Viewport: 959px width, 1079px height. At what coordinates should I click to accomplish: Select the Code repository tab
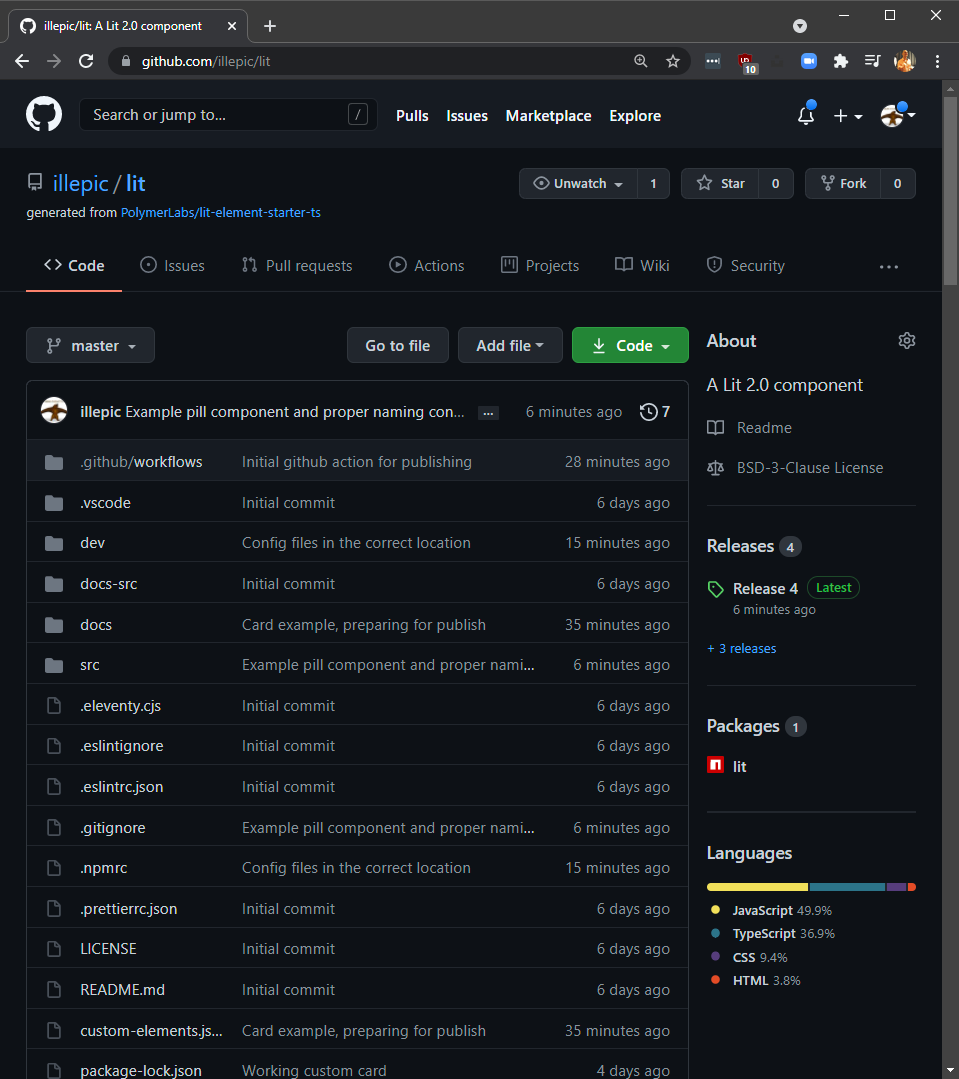click(74, 266)
